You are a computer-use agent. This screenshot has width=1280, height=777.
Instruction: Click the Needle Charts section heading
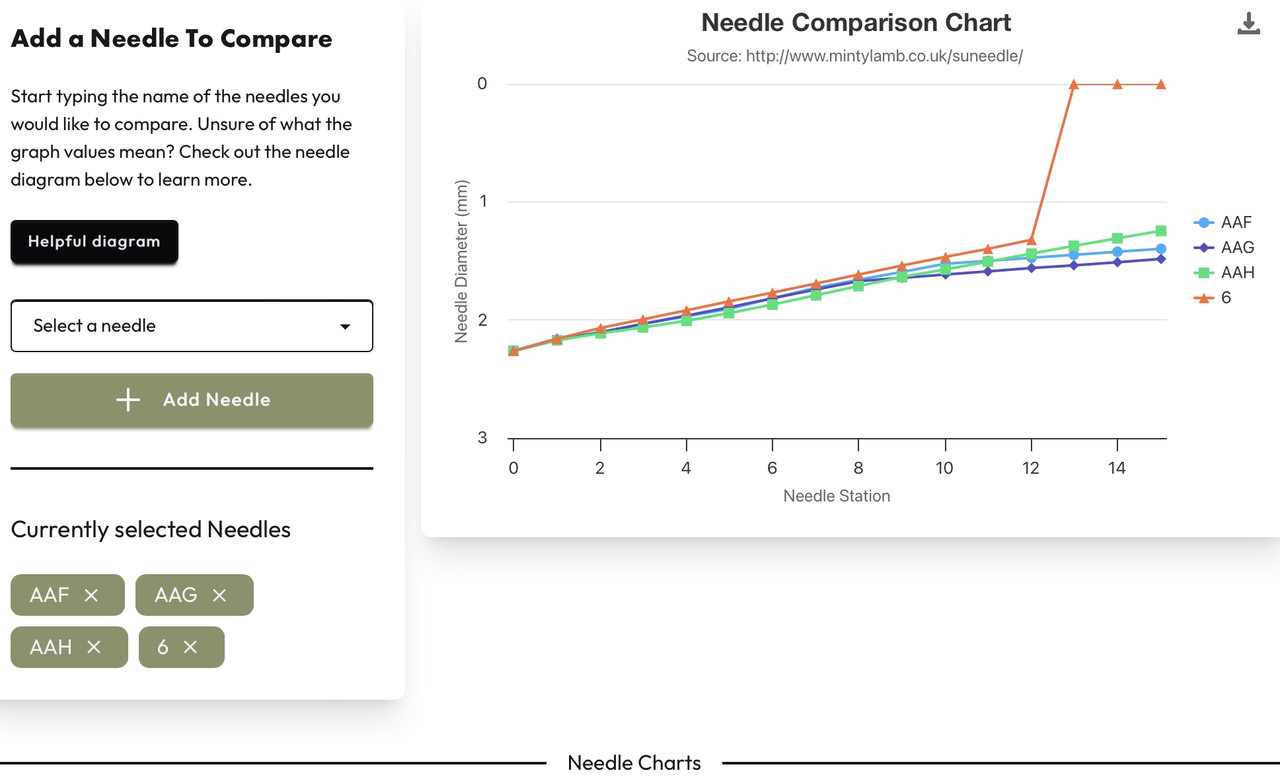[x=634, y=763]
